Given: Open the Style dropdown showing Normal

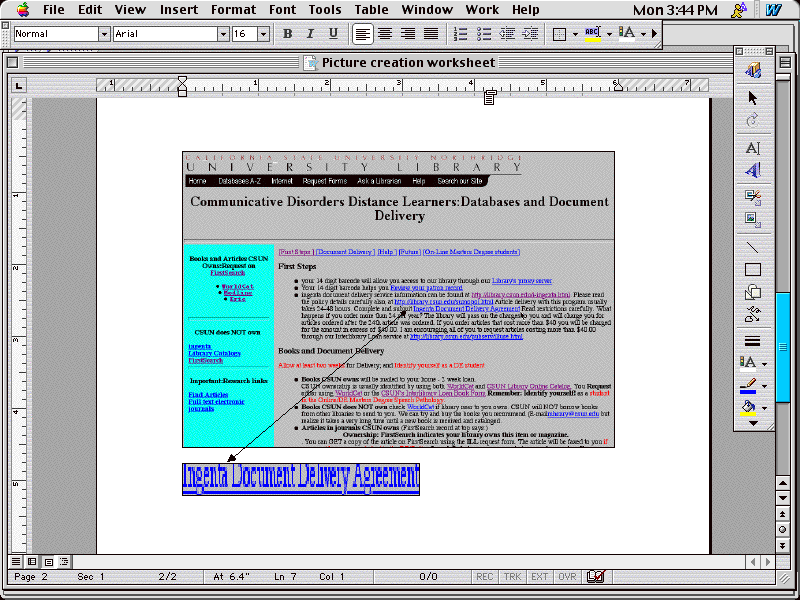Looking at the screenshot, I should click(104, 34).
